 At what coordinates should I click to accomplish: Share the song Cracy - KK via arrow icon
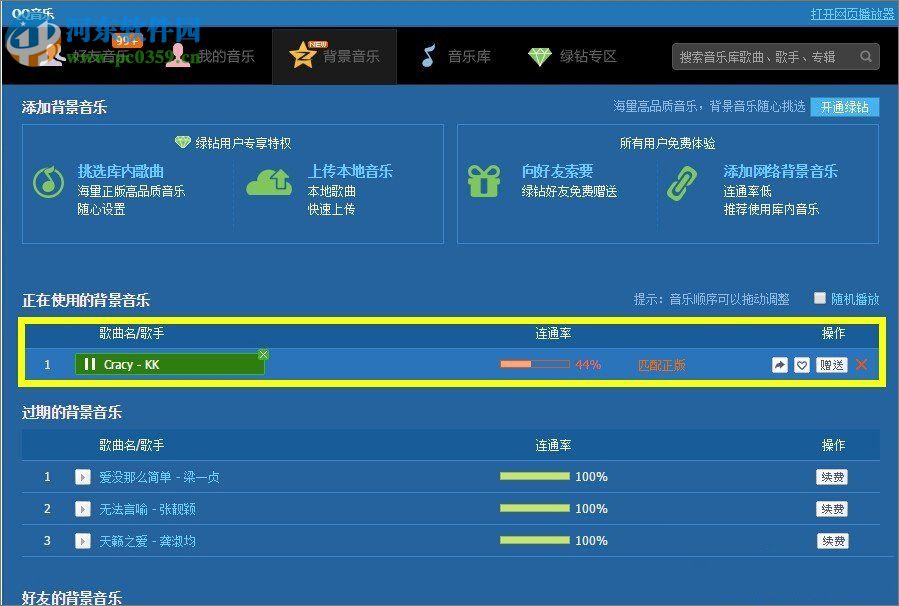tap(779, 364)
